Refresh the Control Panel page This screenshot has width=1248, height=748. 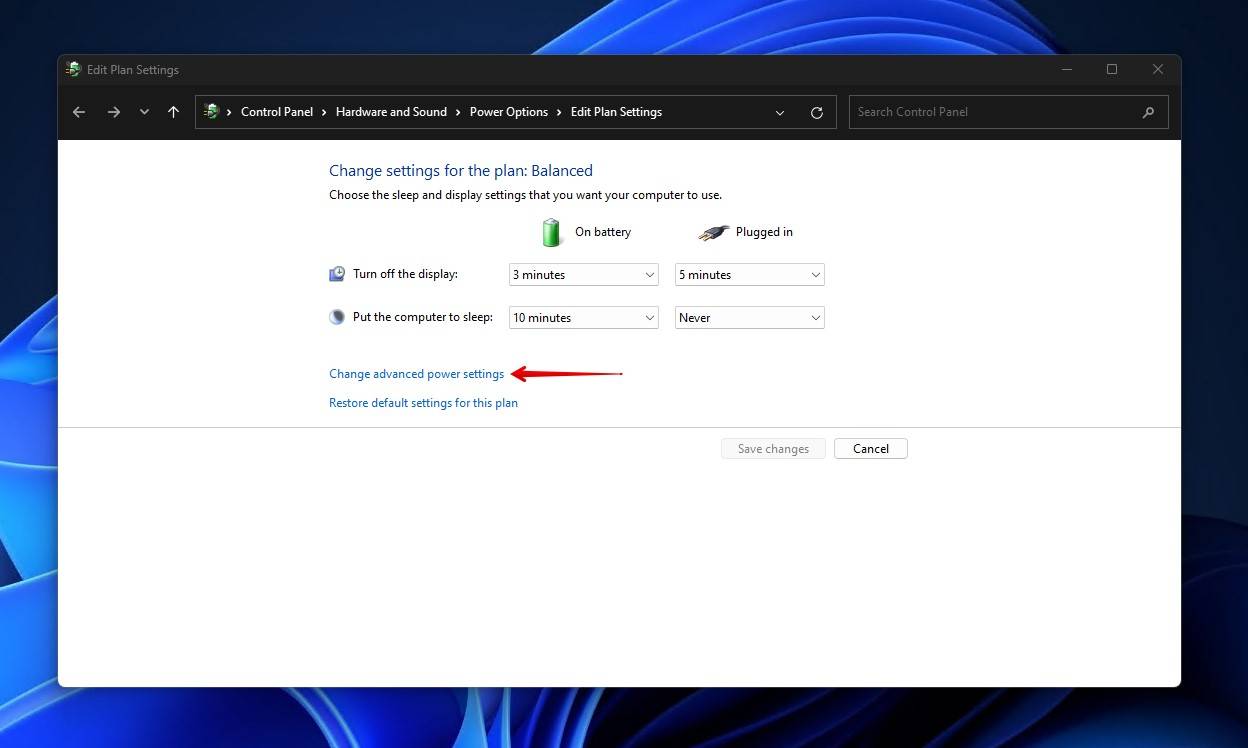(817, 112)
